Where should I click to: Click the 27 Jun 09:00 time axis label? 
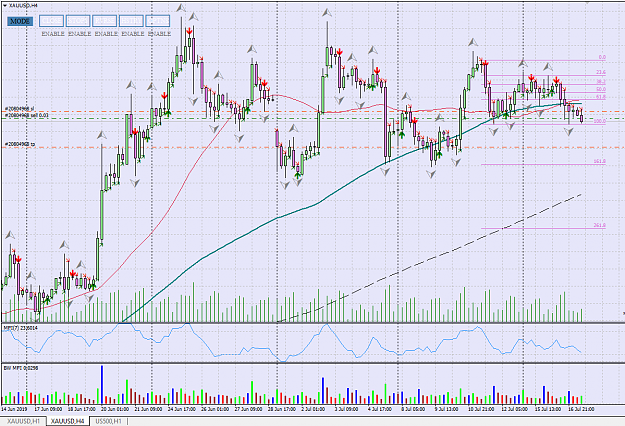(x=249, y=409)
